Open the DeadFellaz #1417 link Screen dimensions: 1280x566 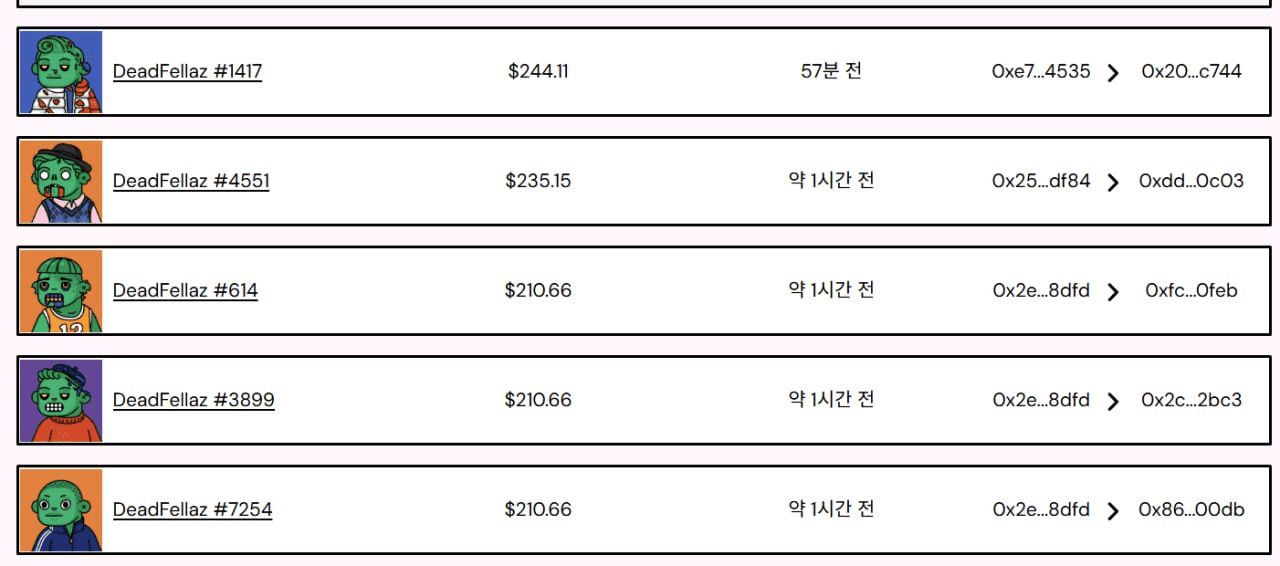pyautogui.click(x=187, y=72)
